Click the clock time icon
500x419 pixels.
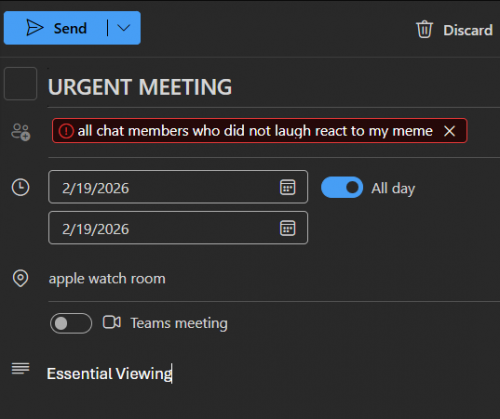click(21, 187)
